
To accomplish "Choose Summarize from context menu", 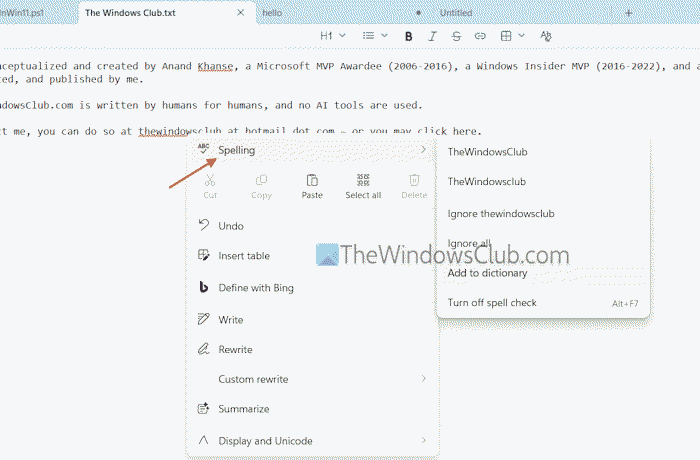I will coord(312,409).
